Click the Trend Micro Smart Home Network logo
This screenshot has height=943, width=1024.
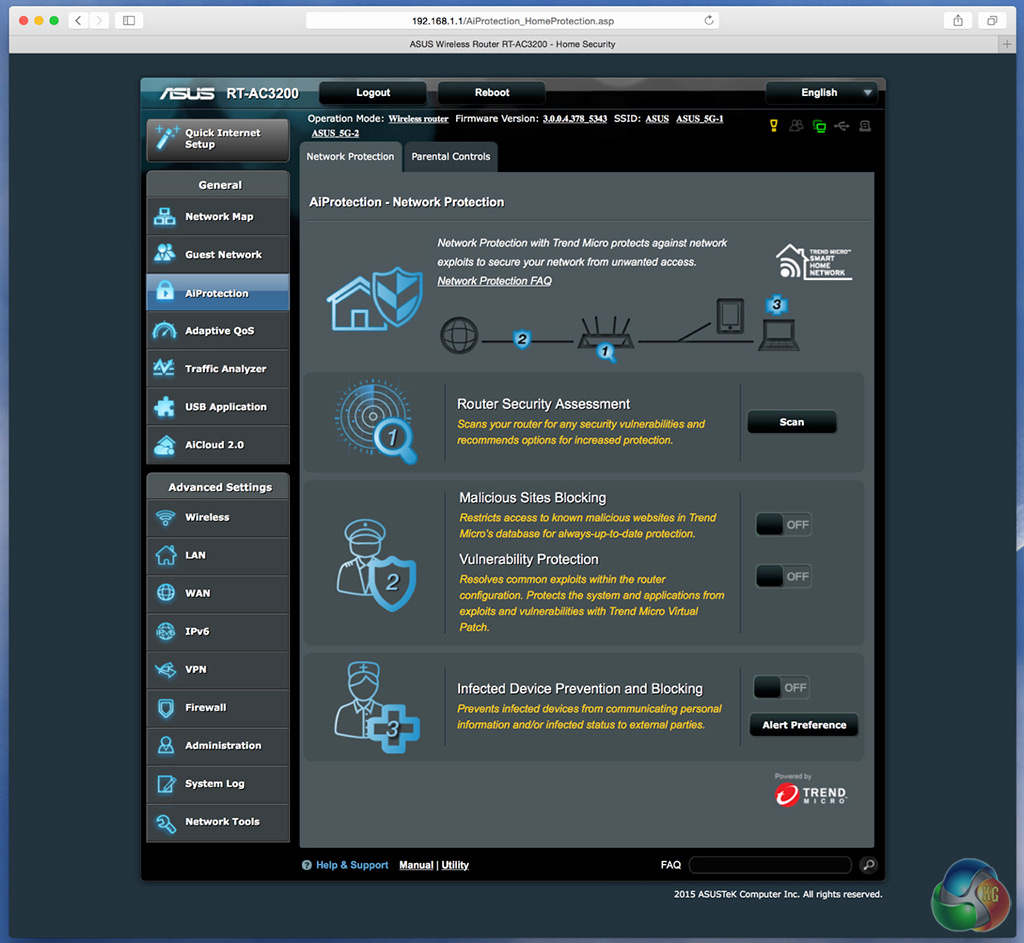pyautogui.click(x=814, y=262)
